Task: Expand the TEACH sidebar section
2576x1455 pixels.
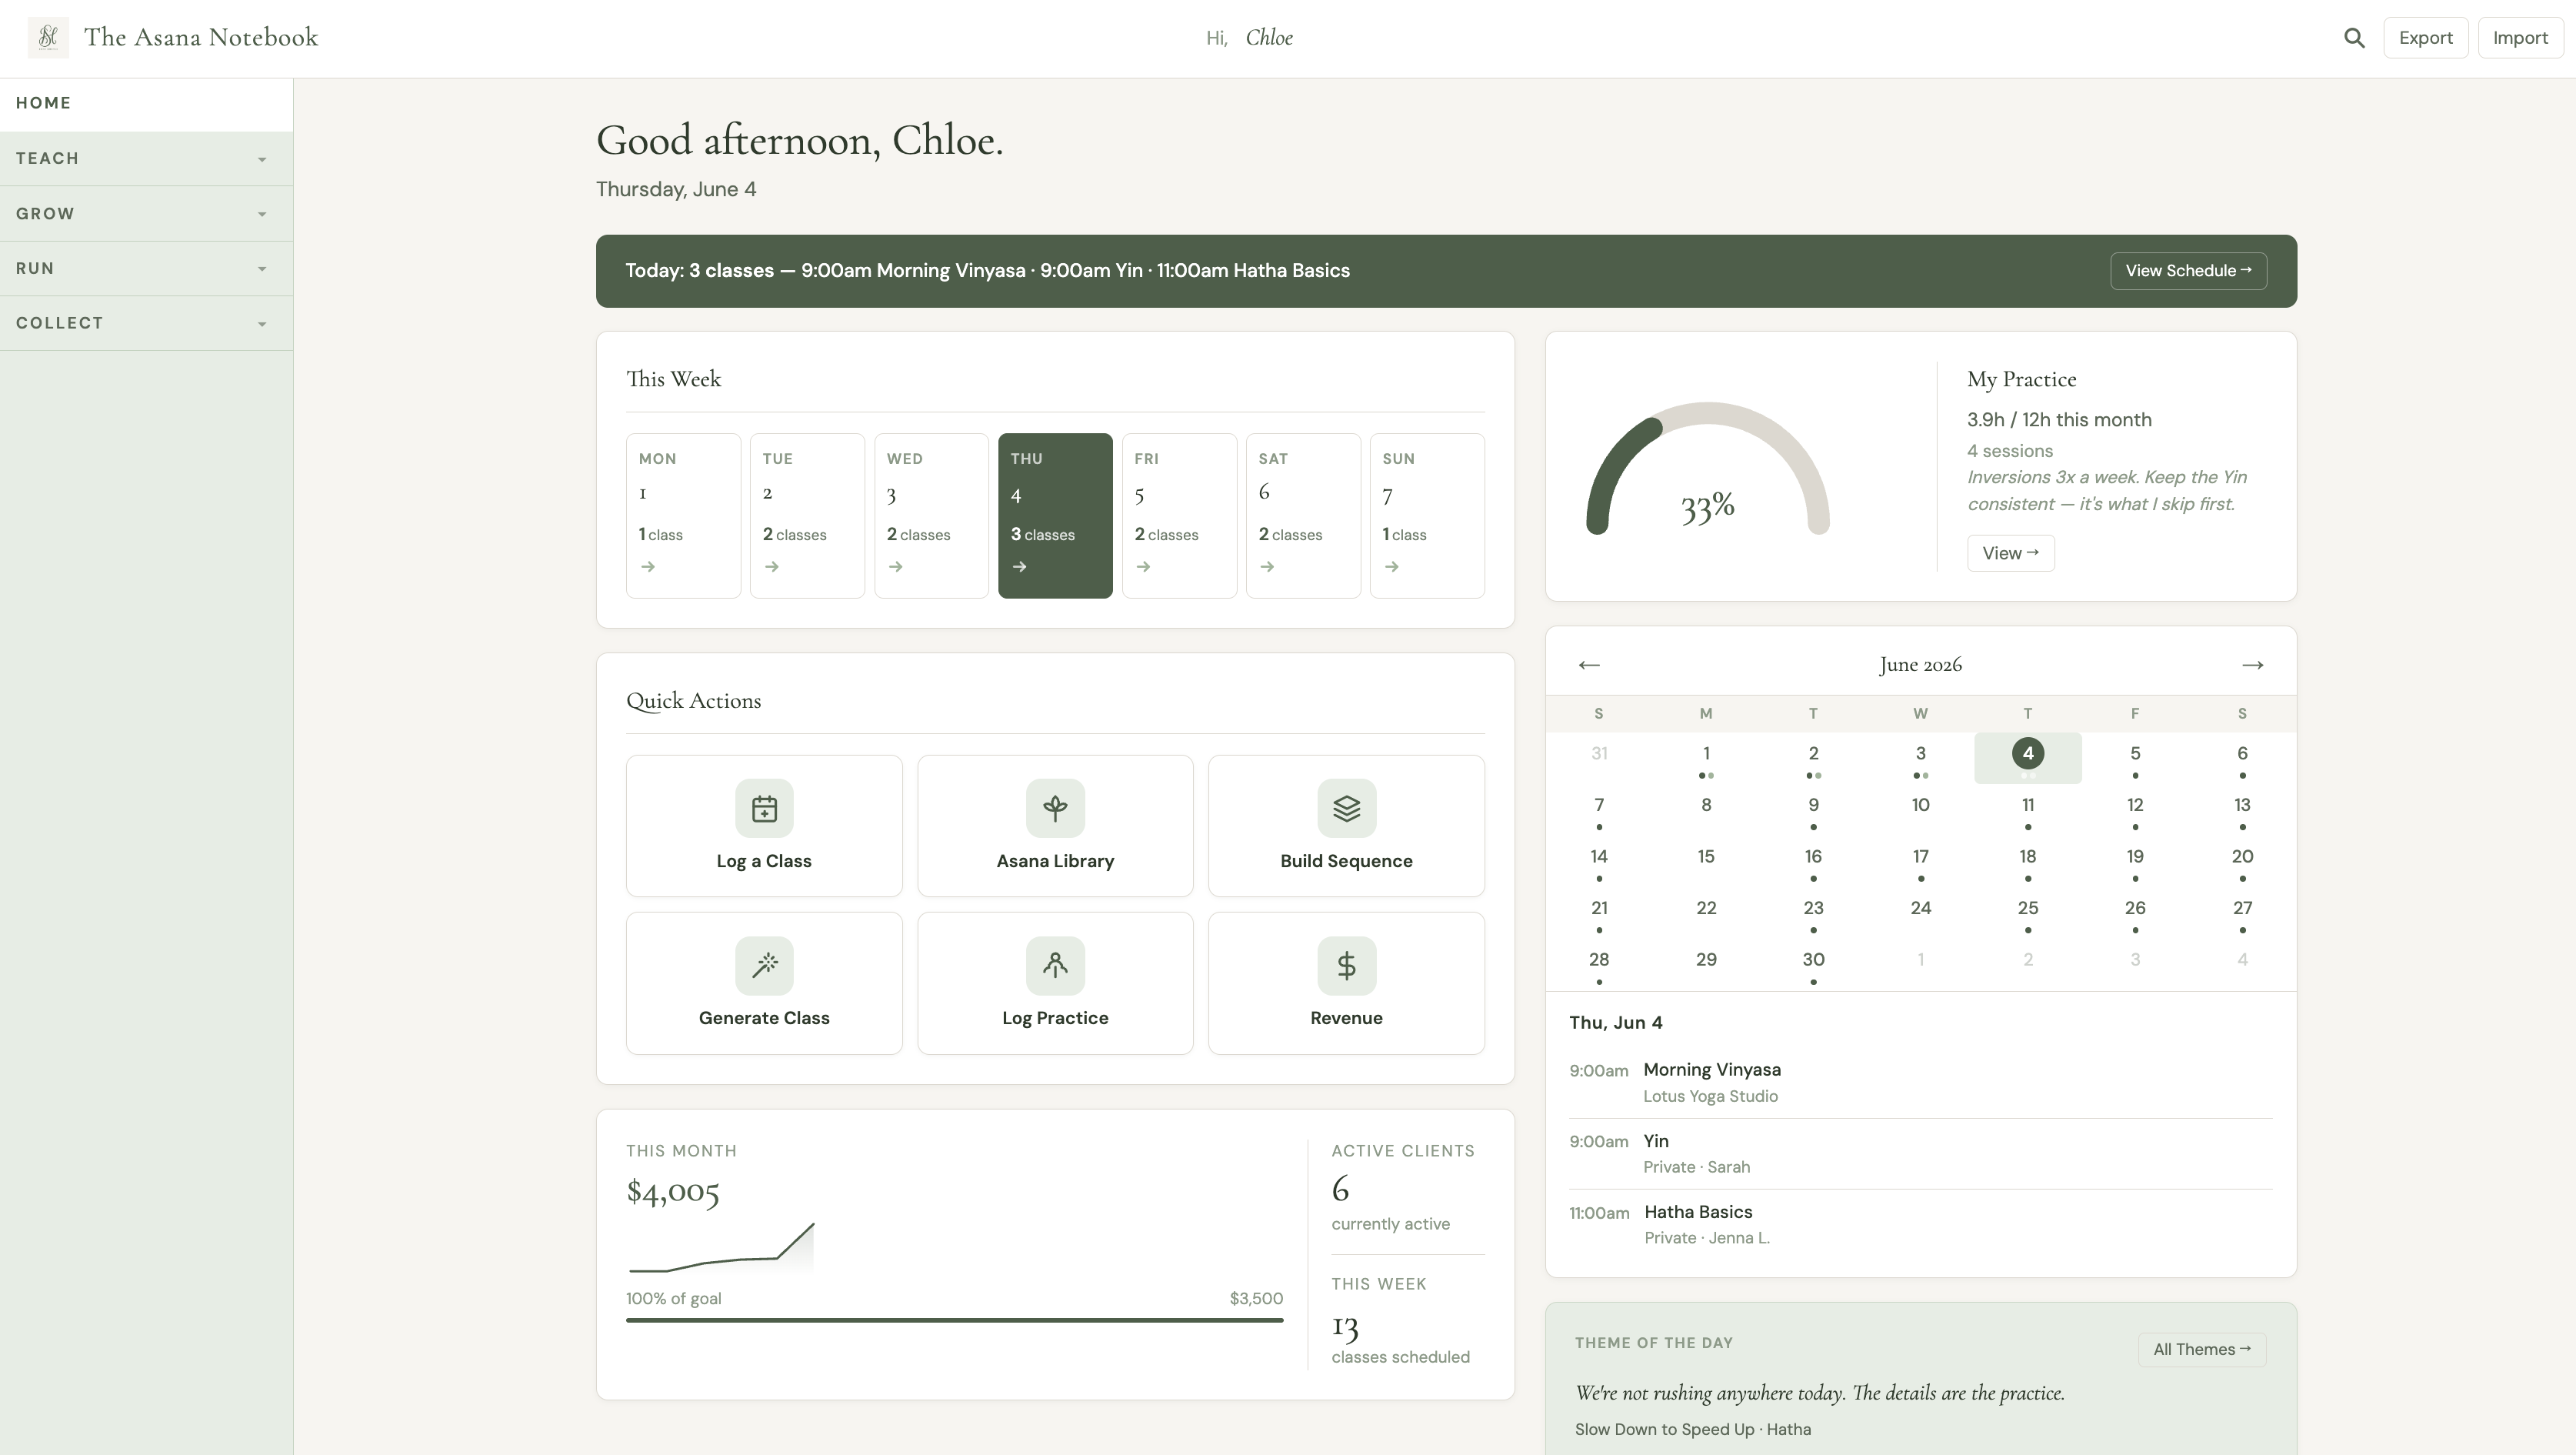Action: click(146, 159)
